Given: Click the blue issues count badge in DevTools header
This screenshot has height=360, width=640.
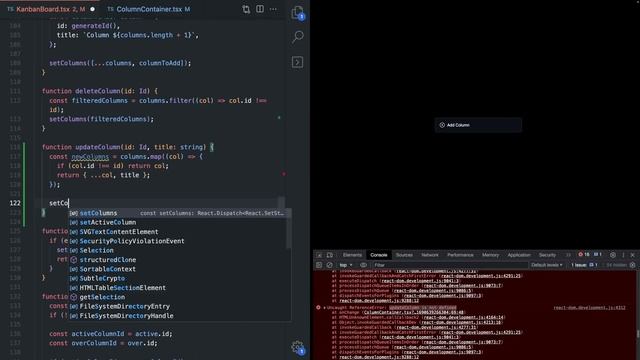Looking at the screenshot, I should coord(598,255).
